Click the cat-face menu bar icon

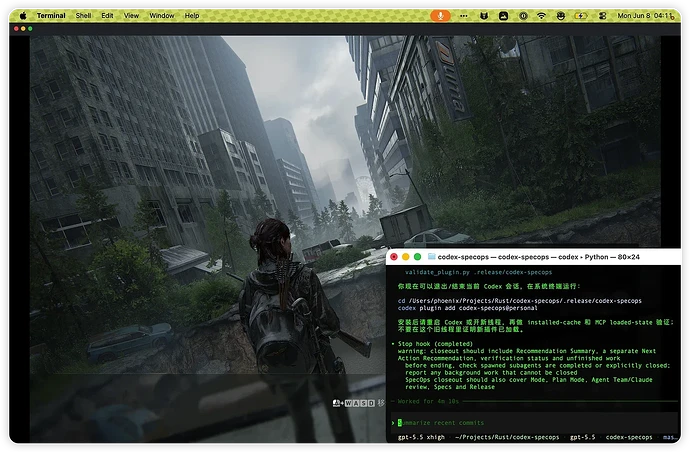pyautogui.click(x=484, y=15)
